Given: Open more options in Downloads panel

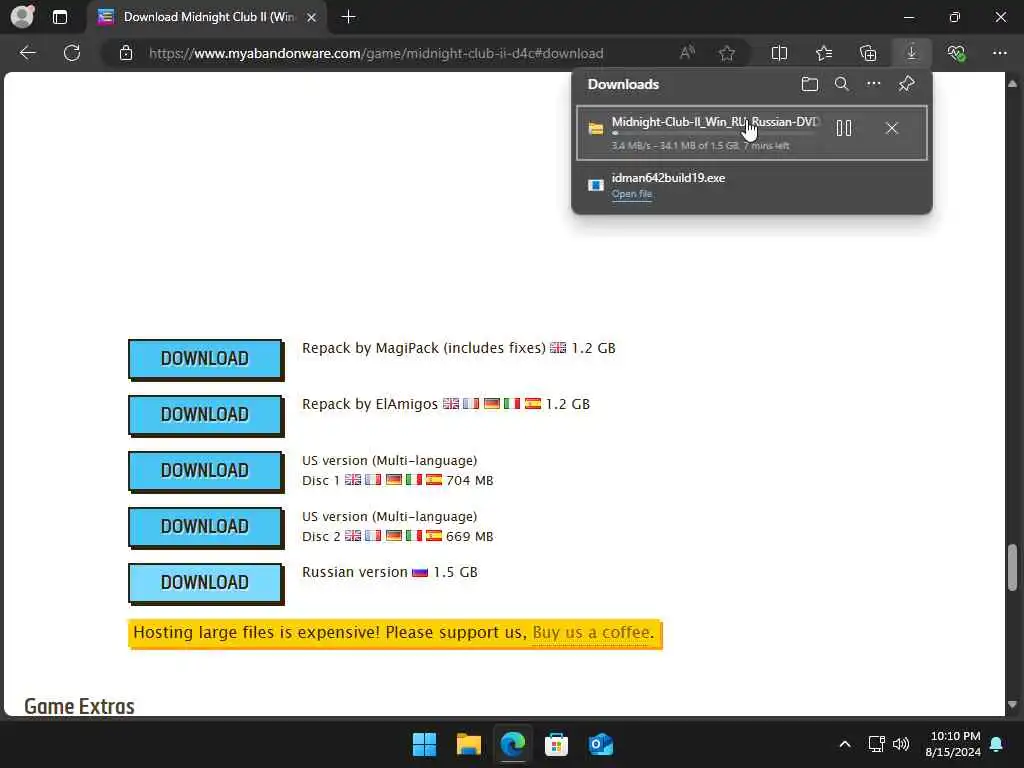Looking at the screenshot, I should point(874,84).
